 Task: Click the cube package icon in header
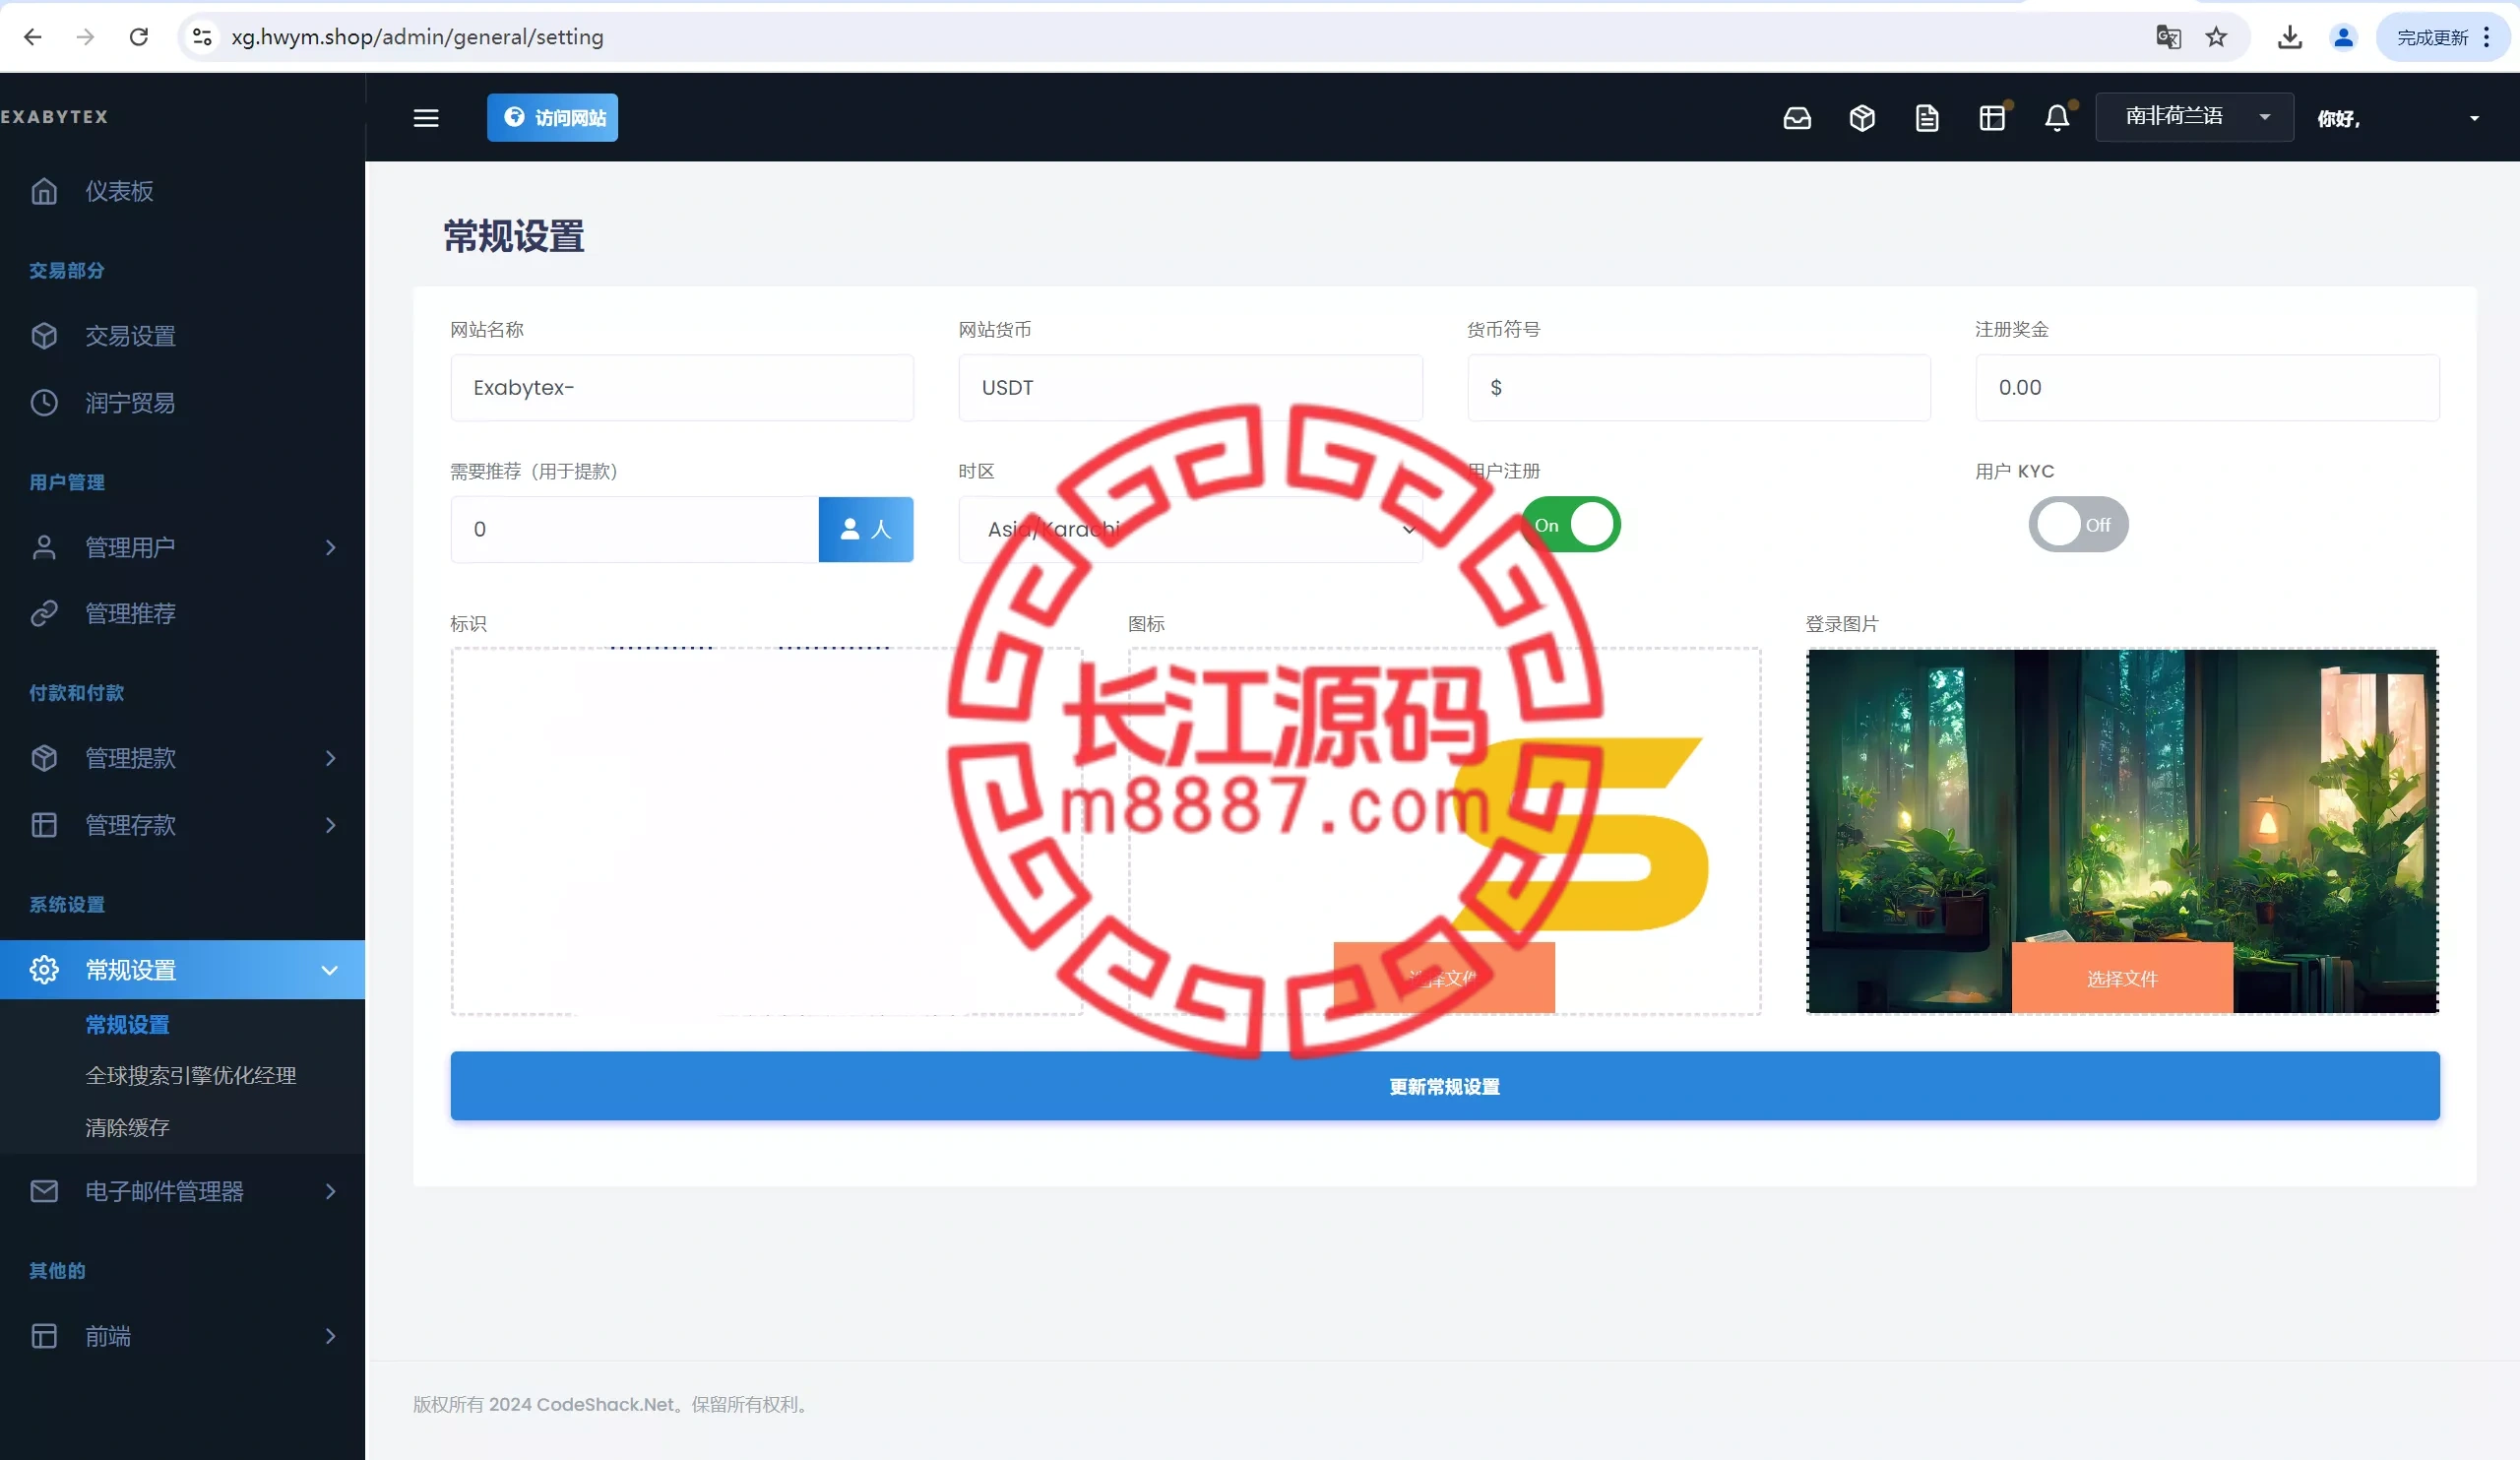pyautogui.click(x=1862, y=118)
